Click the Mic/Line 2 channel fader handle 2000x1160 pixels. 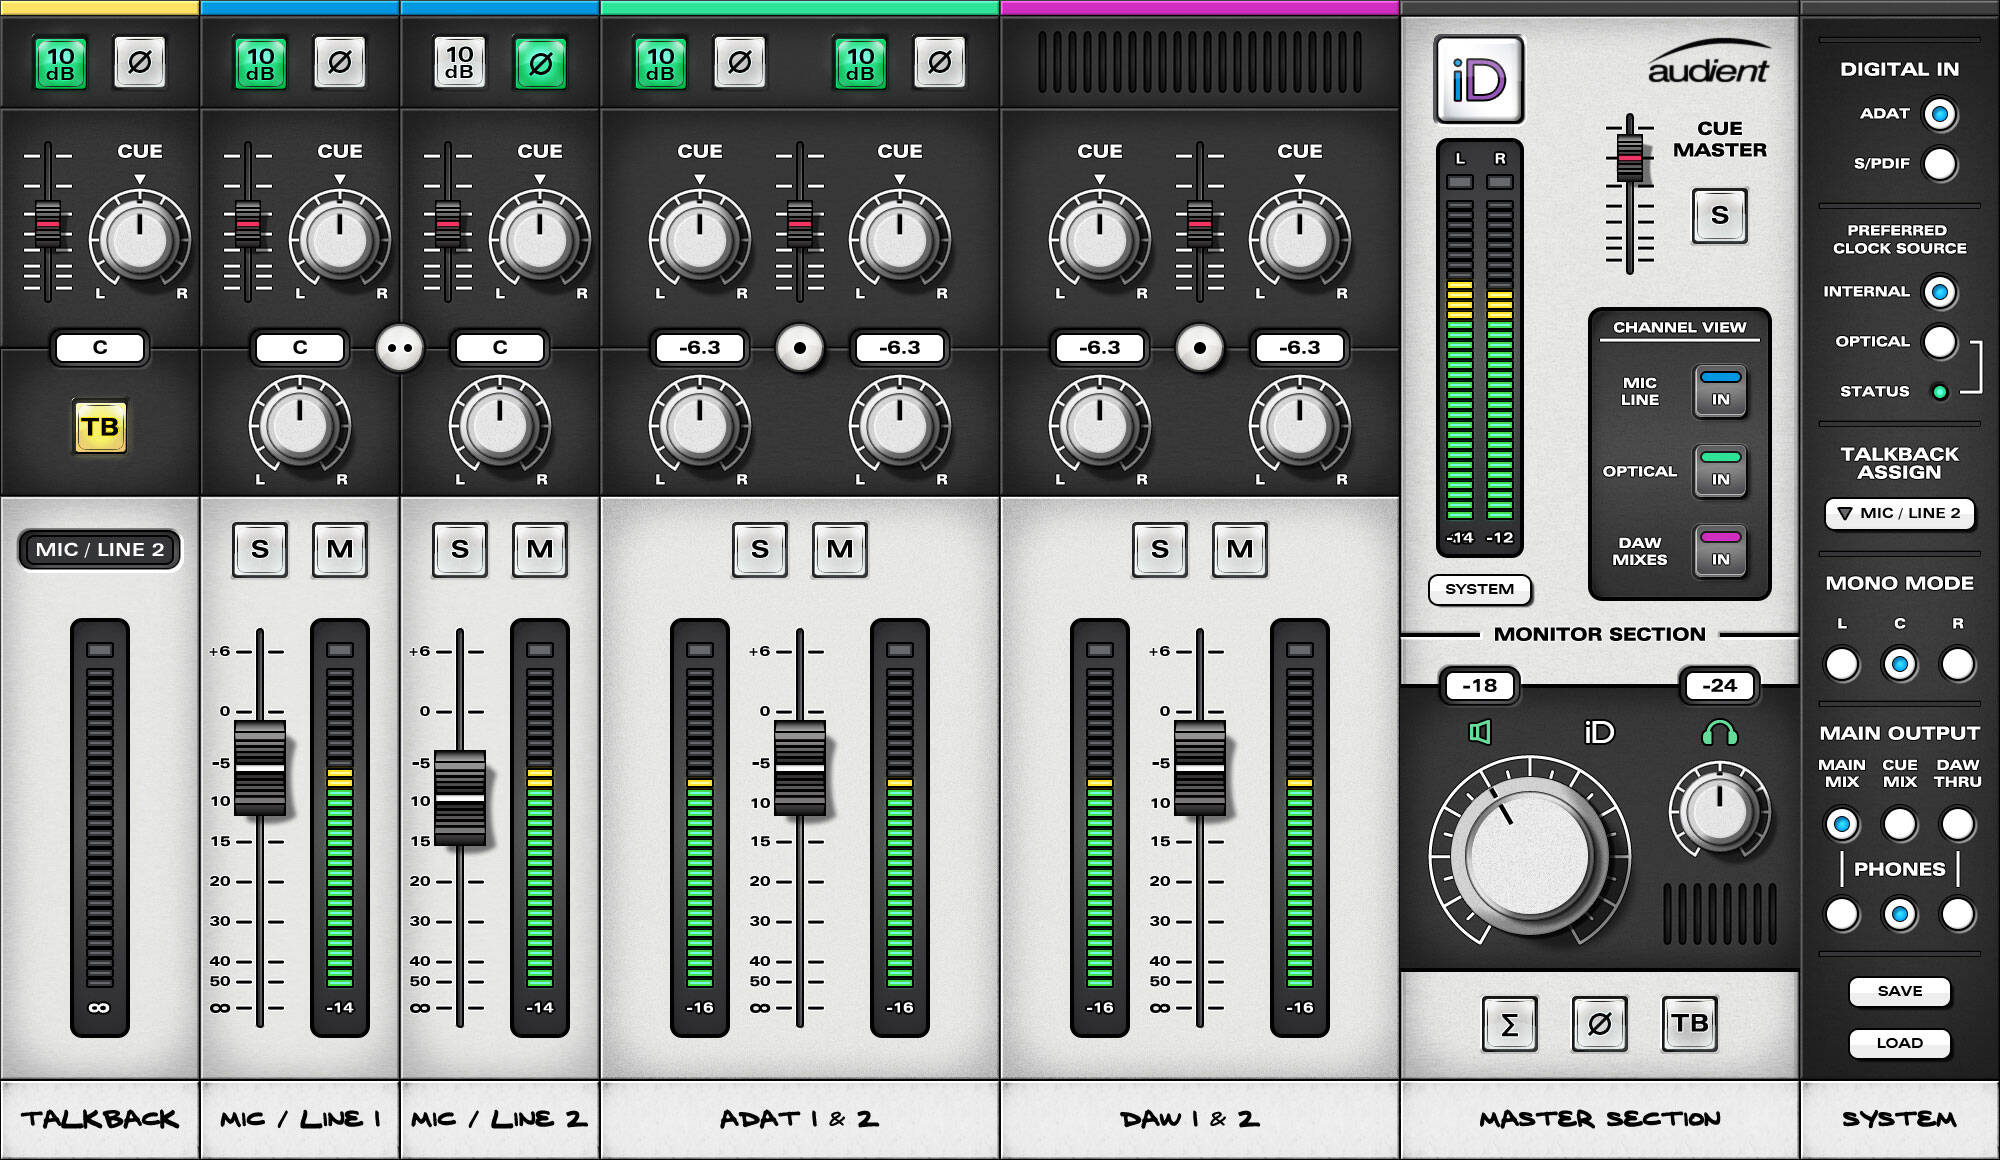(x=460, y=798)
